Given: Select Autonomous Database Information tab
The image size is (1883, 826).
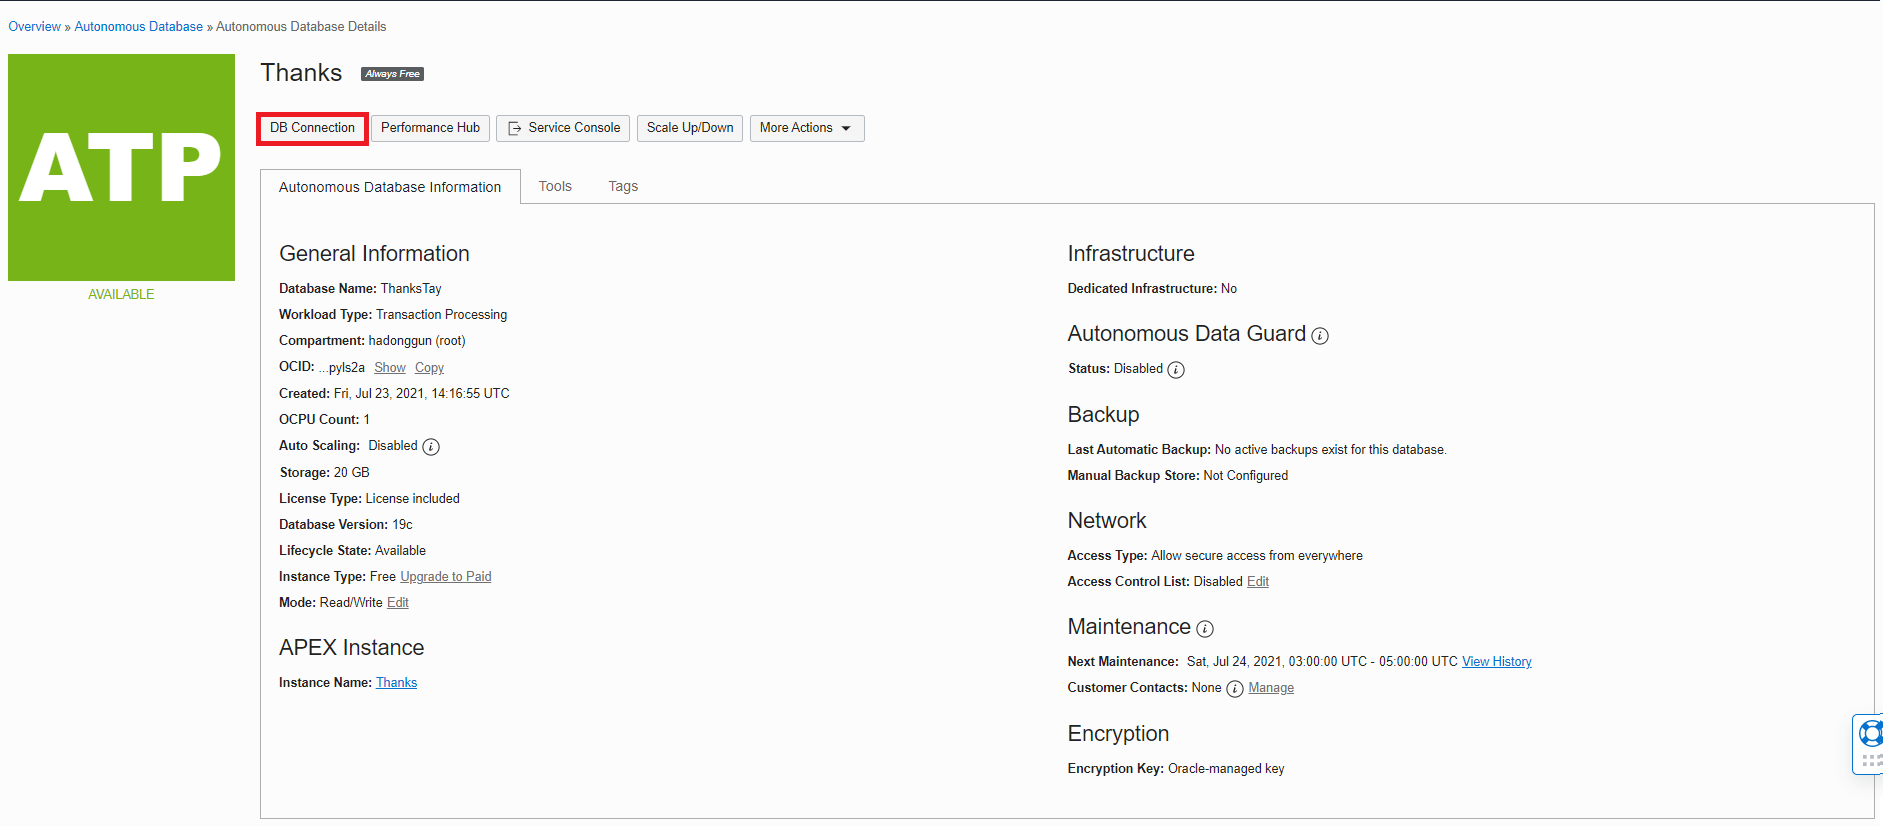Looking at the screenshot, I should tap(390, 187).
